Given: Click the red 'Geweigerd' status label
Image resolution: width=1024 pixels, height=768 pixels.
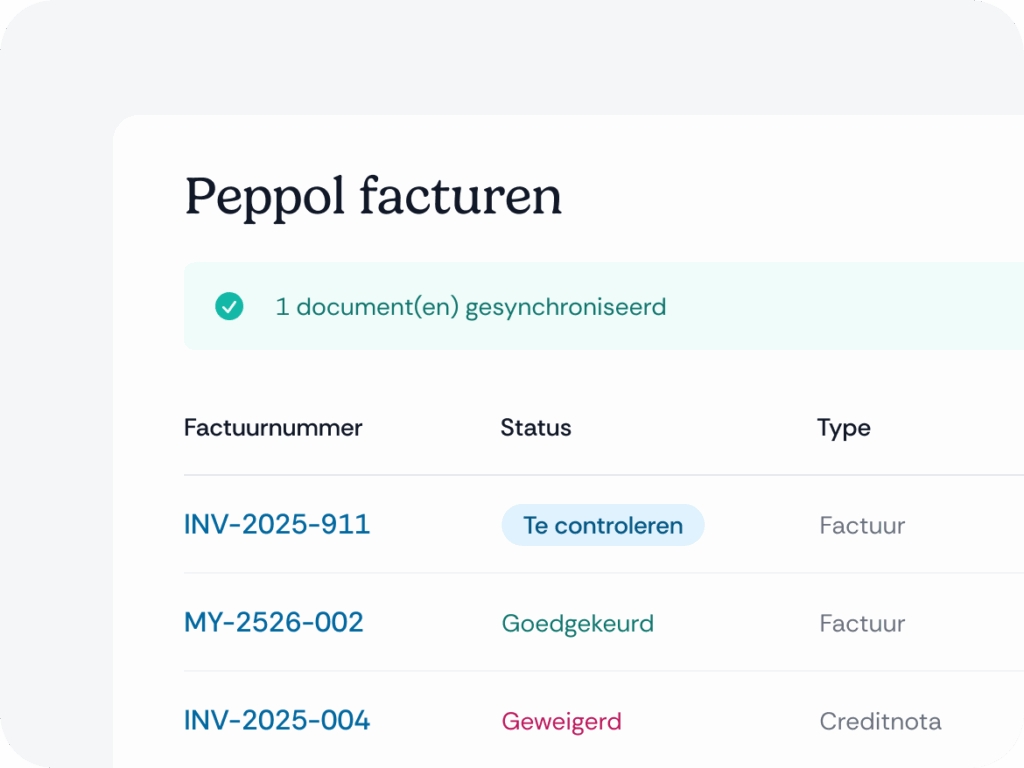Looking at the screenshot, I should coord(561,721).
